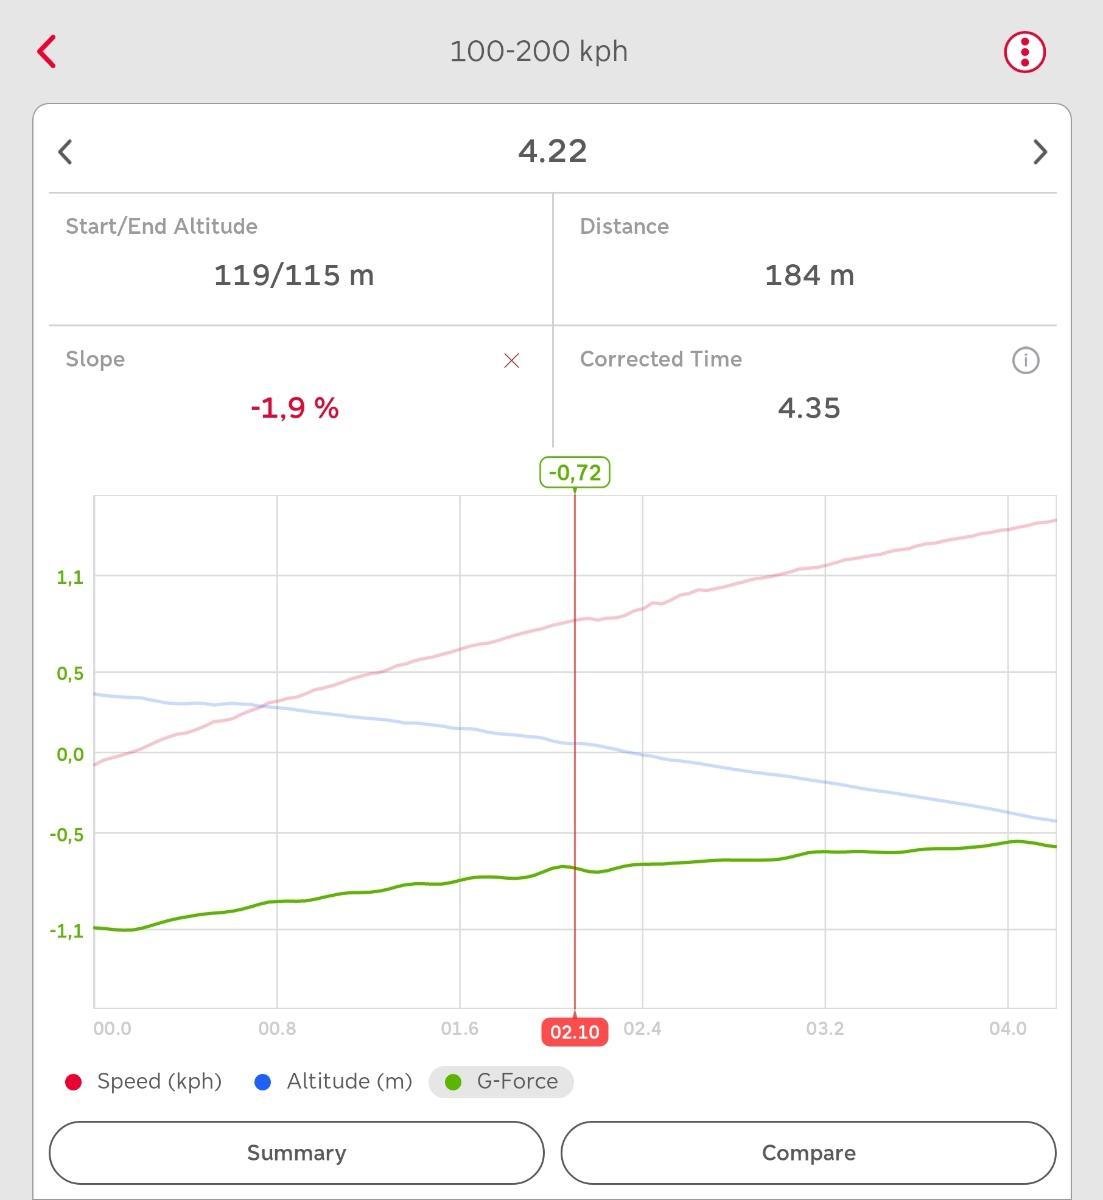1103x1200 pixels.
Task: Click the green G-Force legend dot
Action: 453,1082
